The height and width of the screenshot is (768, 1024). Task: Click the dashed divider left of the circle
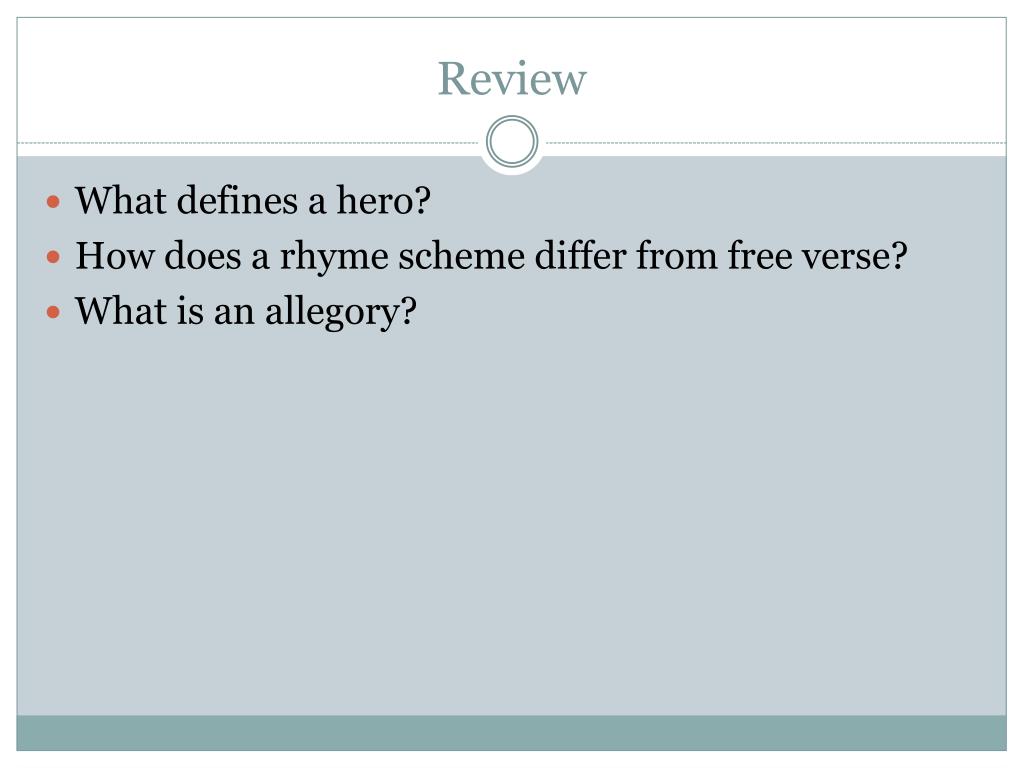coord(248,142)
